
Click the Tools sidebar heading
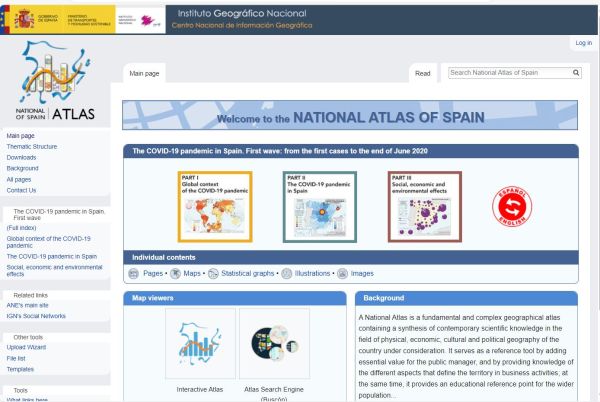pos(21,391)
